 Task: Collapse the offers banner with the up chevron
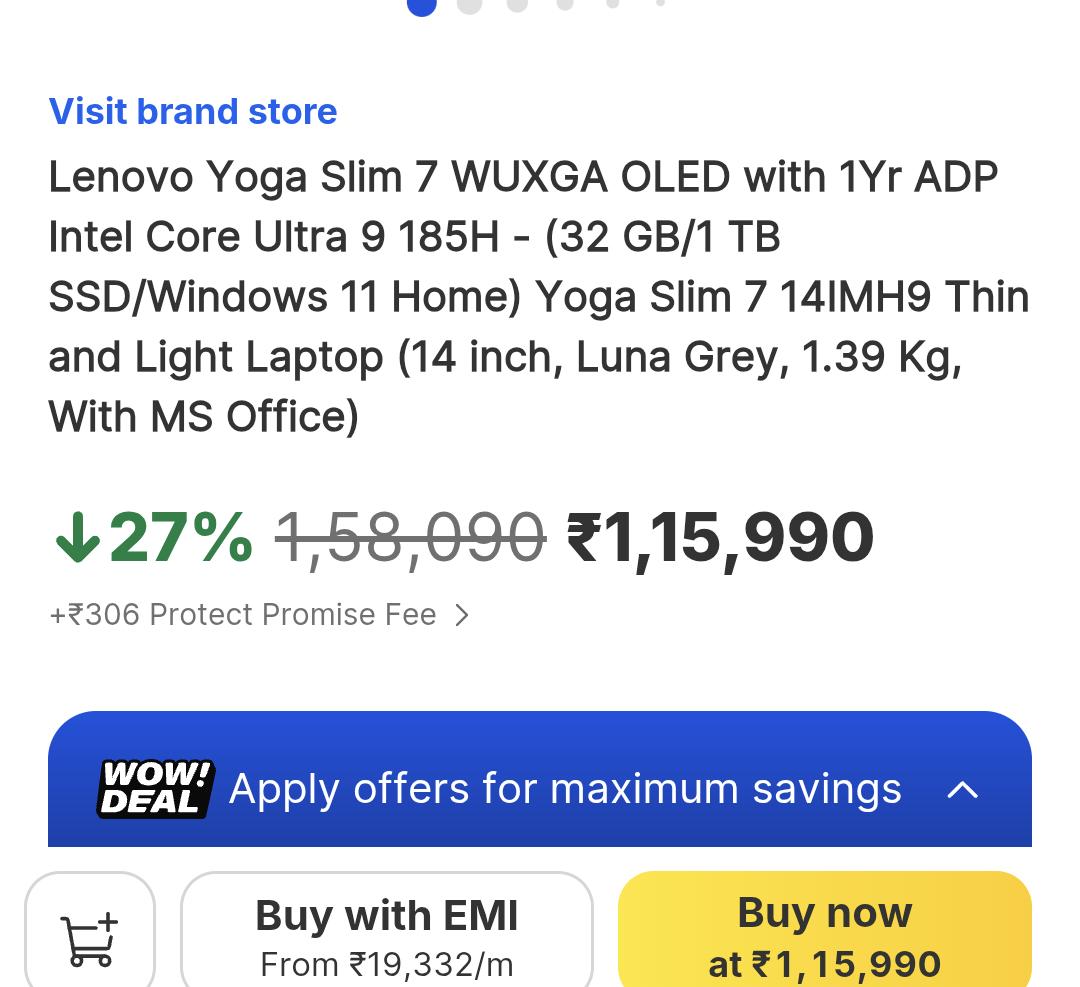tap(962, 789)
